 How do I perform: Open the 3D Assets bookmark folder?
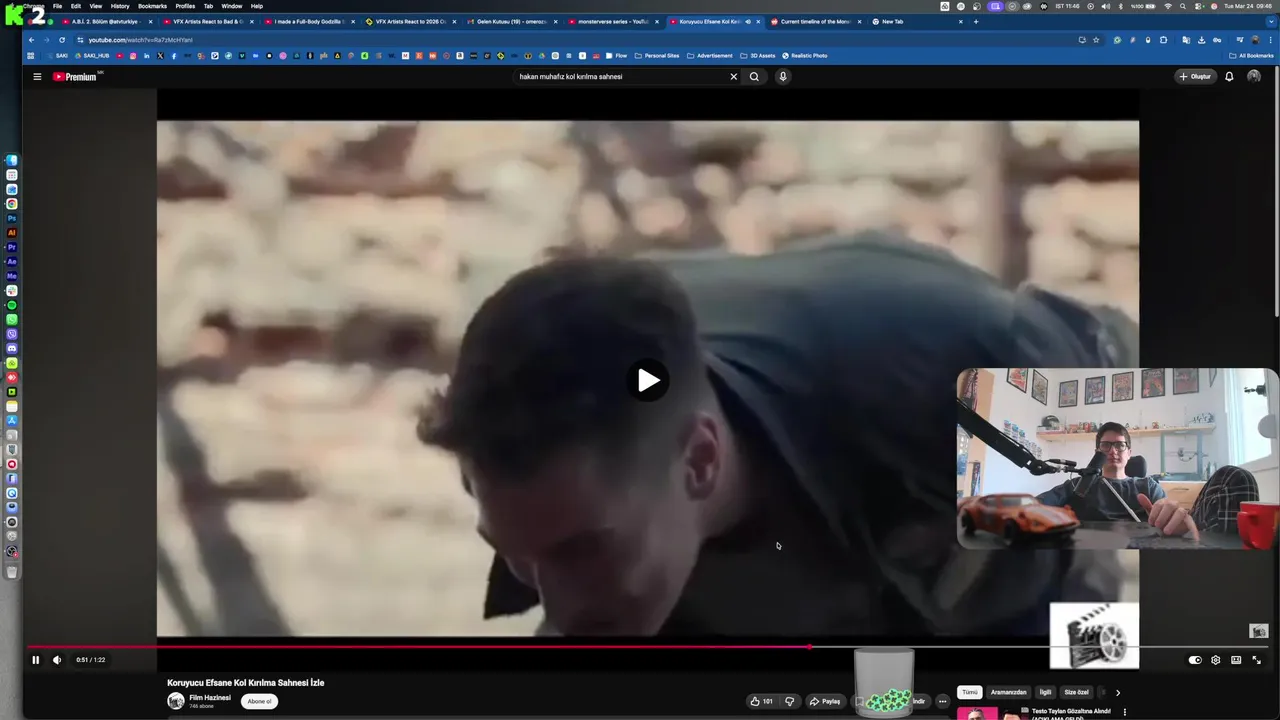tap(758, 56)
